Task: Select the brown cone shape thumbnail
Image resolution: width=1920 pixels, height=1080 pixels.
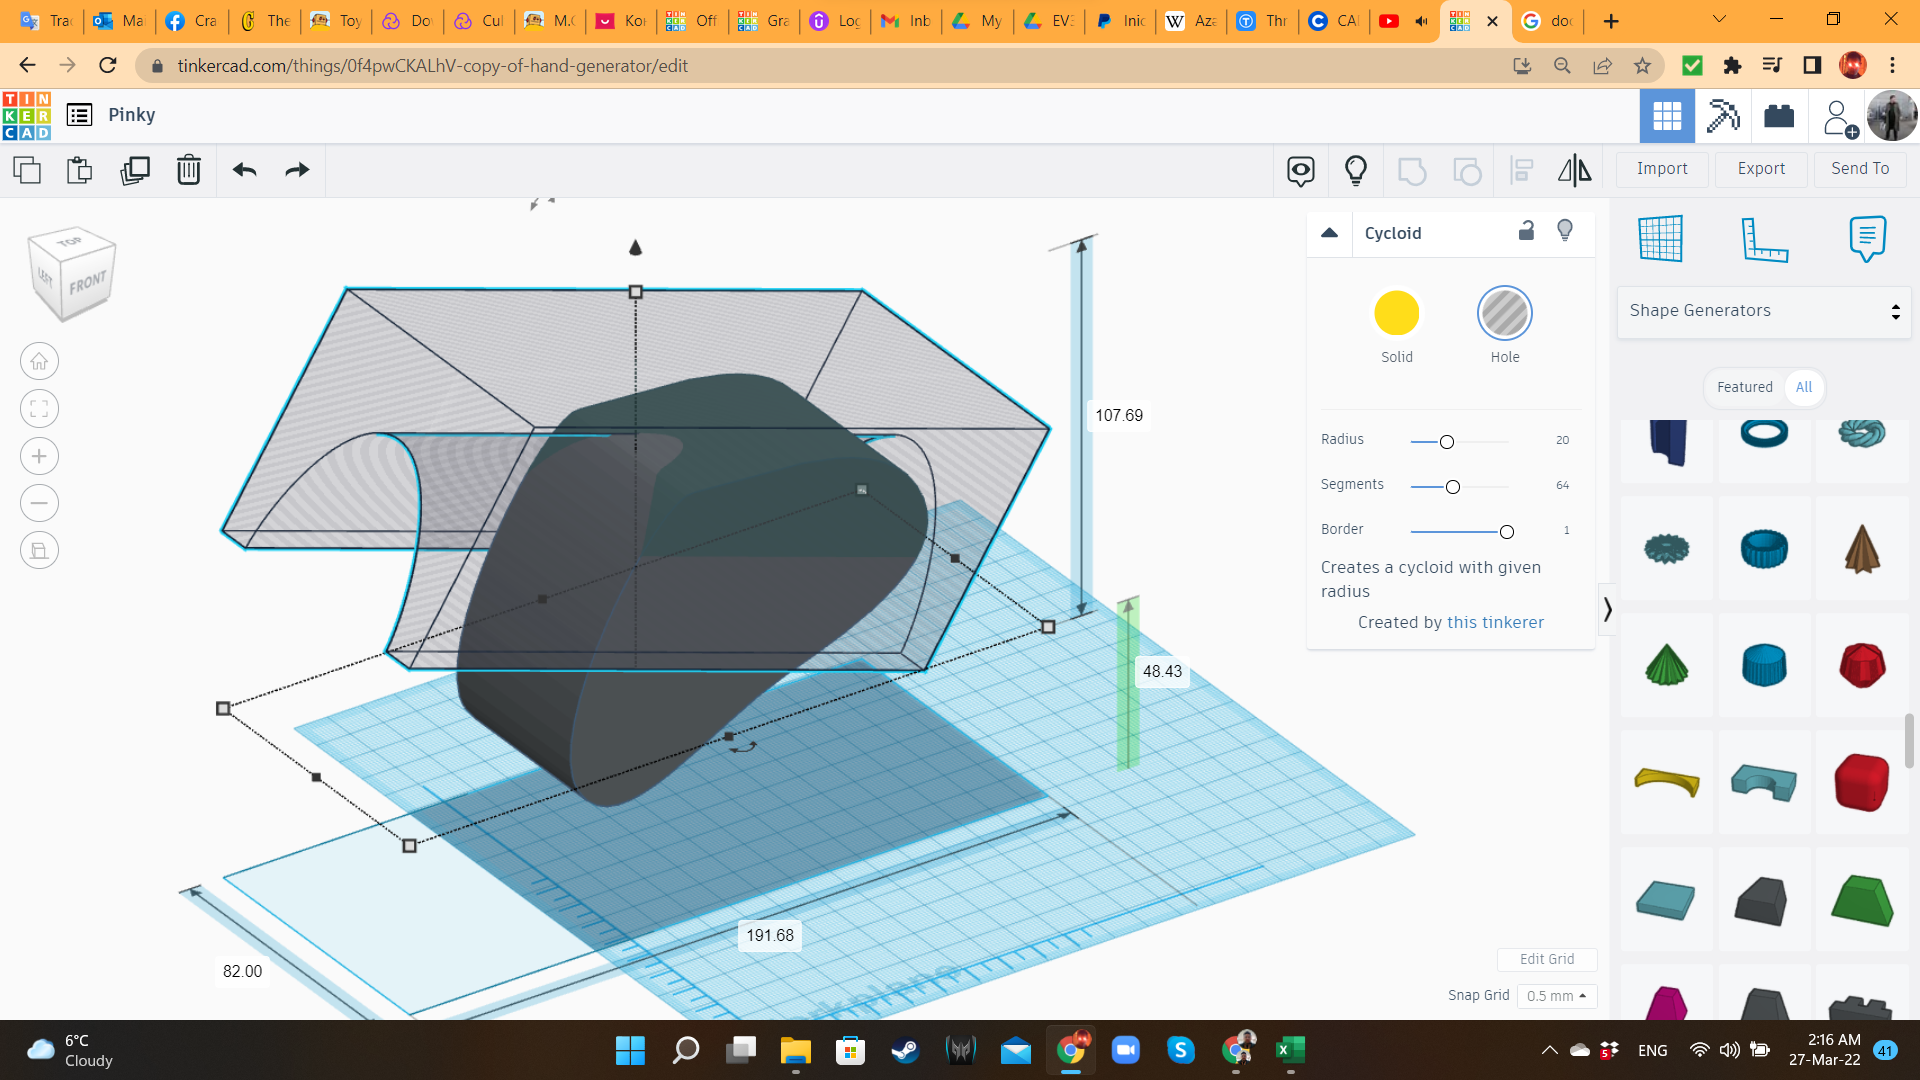Action: pyautogui.click(x=1862, y=548)
